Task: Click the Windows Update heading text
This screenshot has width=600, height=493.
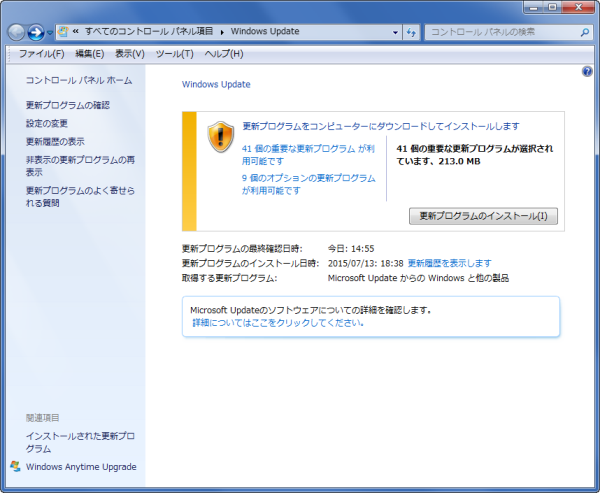Action: tap(216, 84)
